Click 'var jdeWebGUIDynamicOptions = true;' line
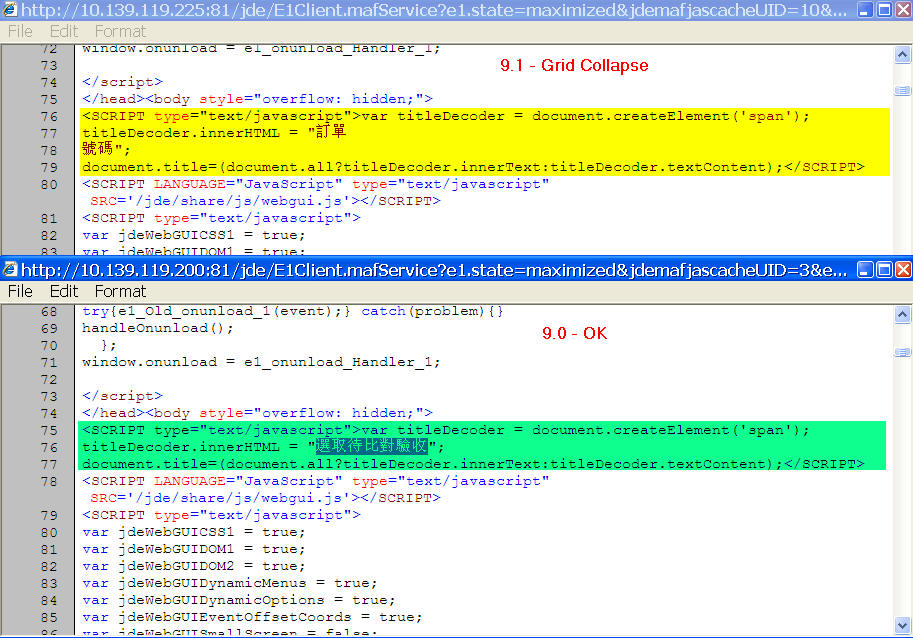The width and height of the screenshot is (913, 638). point(238,600)
